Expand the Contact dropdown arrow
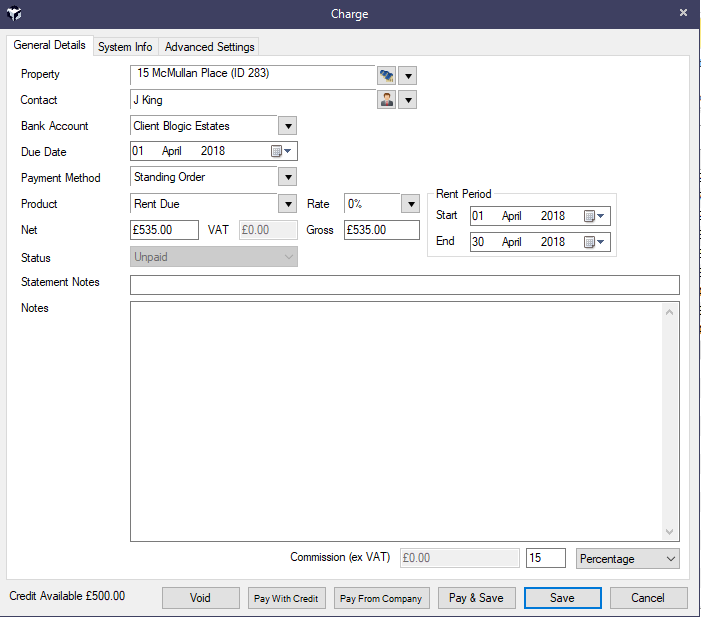 click(407, 100)
